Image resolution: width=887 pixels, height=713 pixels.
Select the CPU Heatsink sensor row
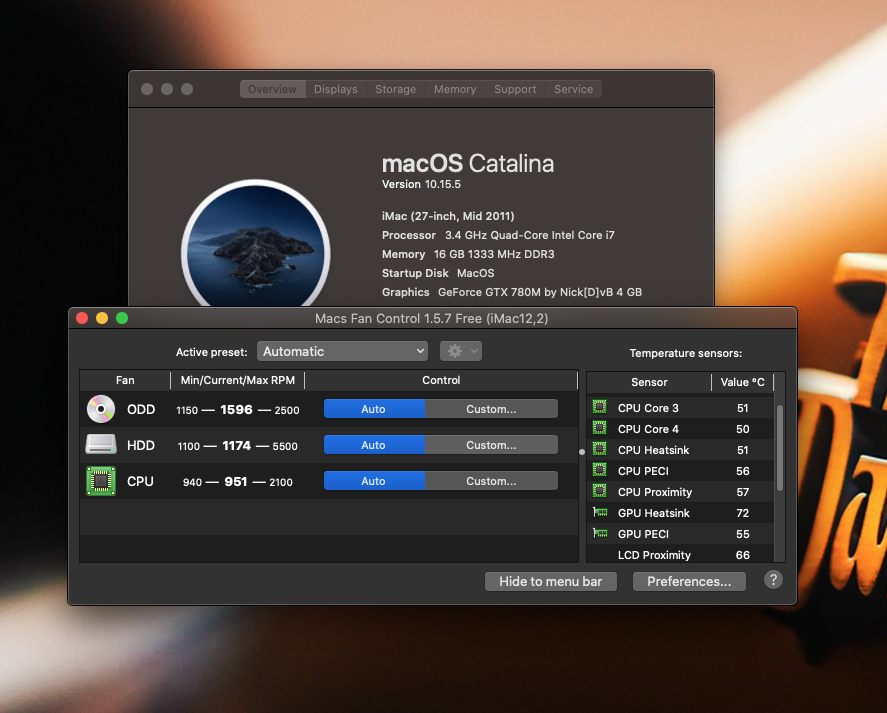pos(681,449)
